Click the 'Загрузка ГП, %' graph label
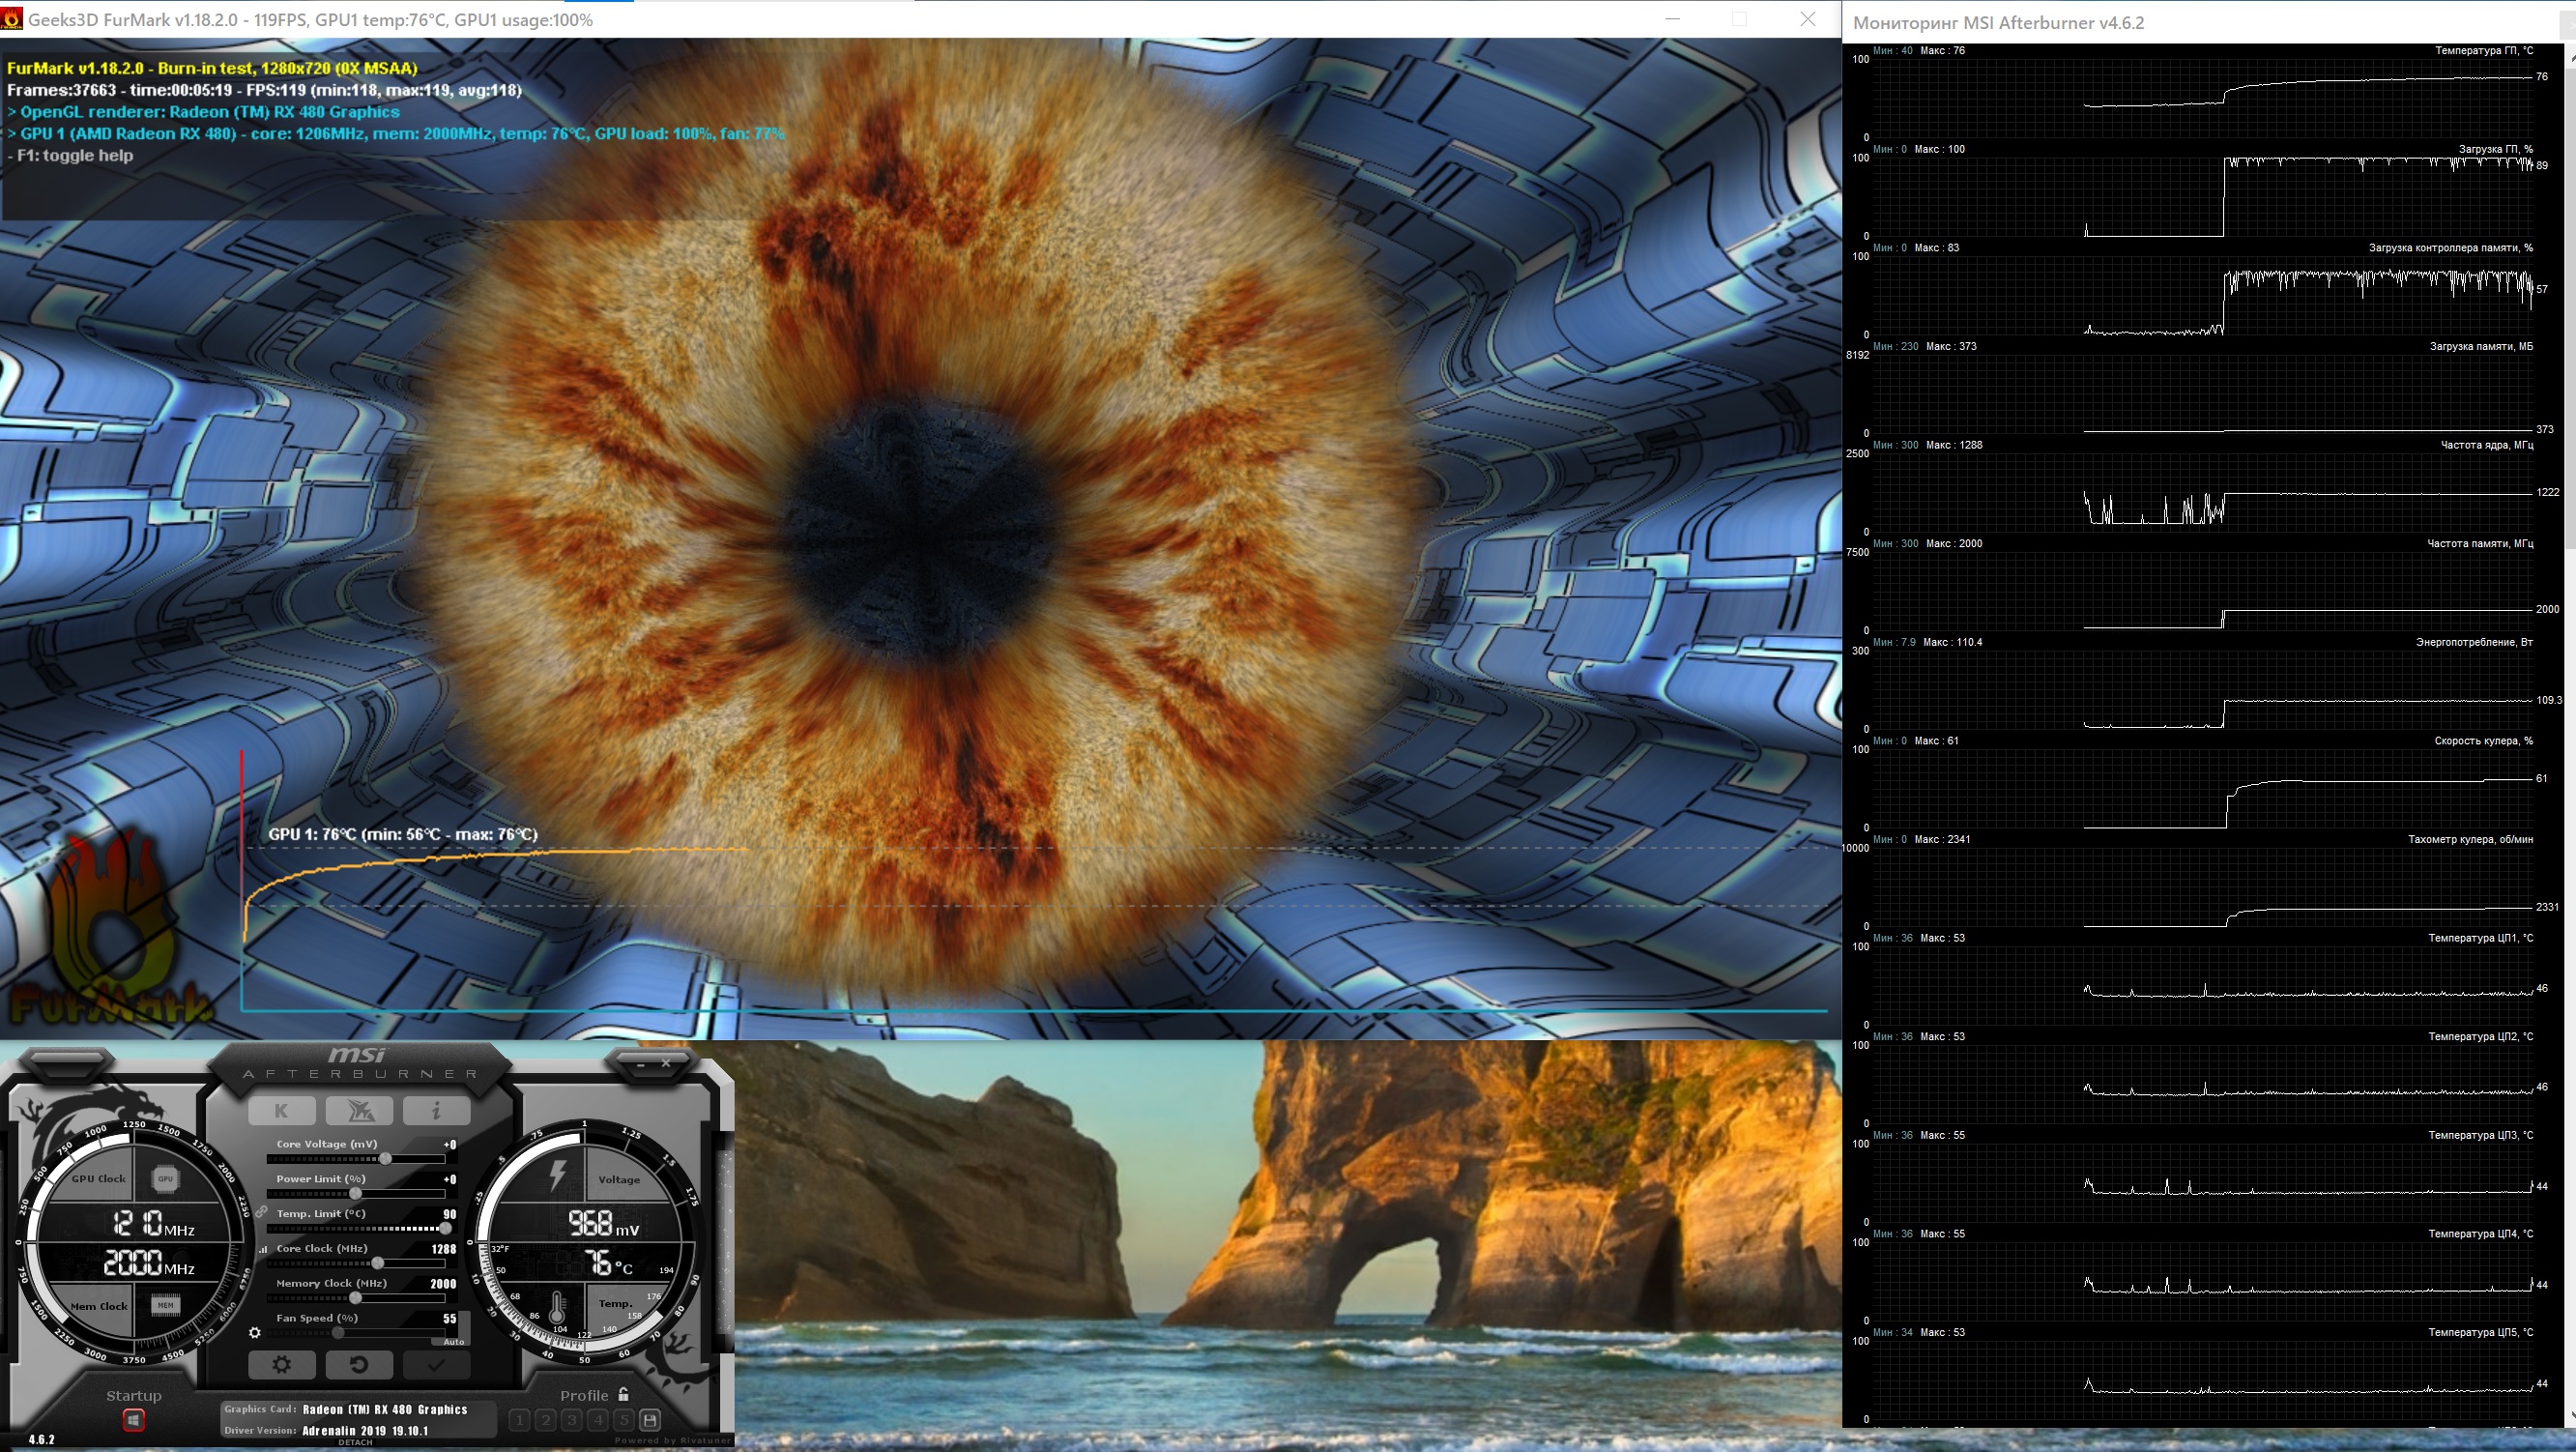 click(x=2495, y=149)
